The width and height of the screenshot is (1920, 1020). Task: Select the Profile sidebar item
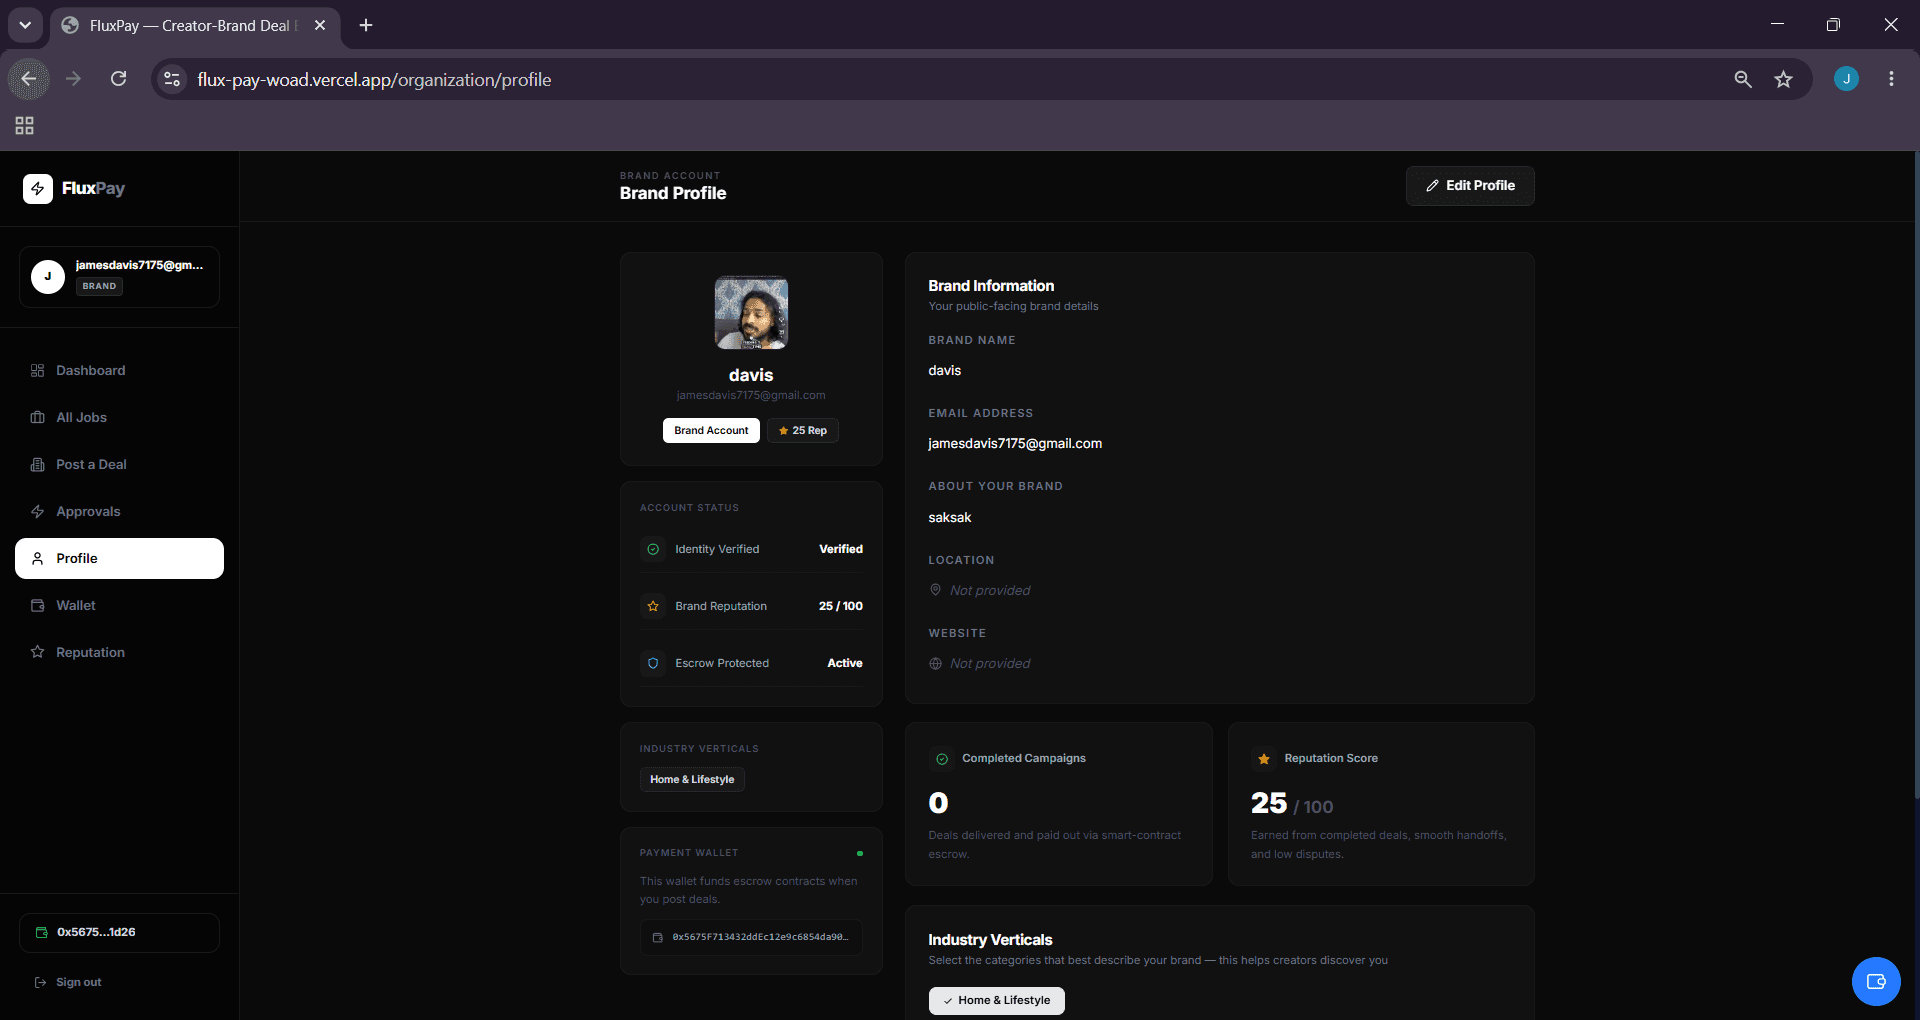point(119,558)
